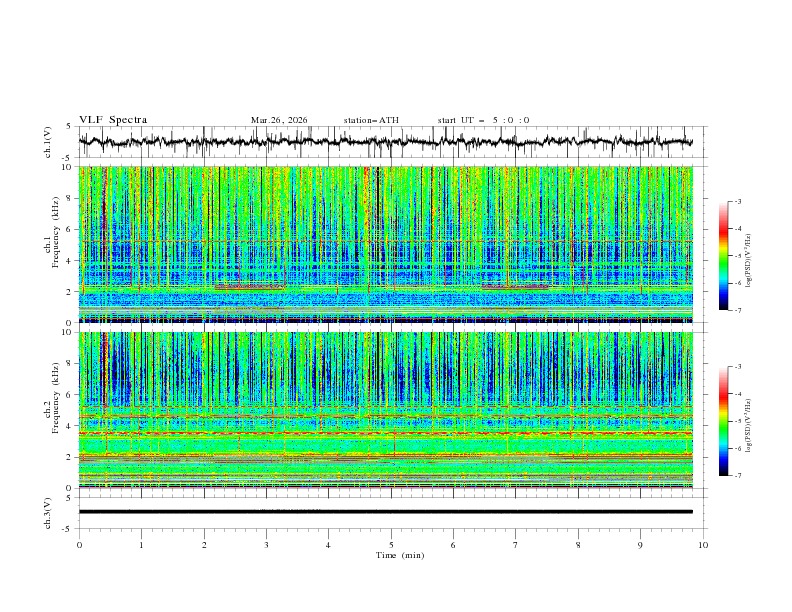The width and height of the screenshot is (792, 612).
Task: Click time axis tick label "7"
Action: tap(516, 545)
